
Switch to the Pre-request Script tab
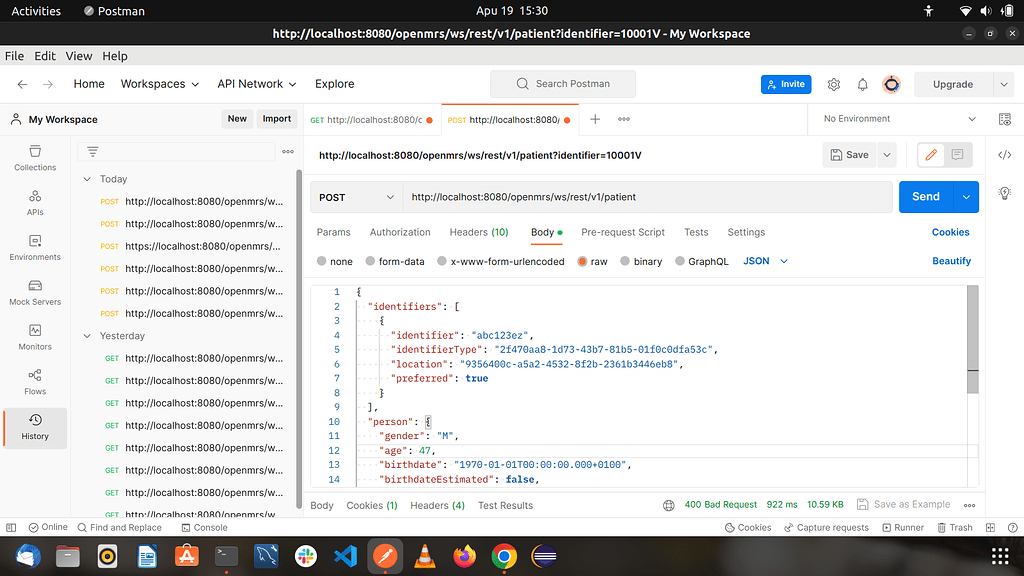tap(622, 232)
